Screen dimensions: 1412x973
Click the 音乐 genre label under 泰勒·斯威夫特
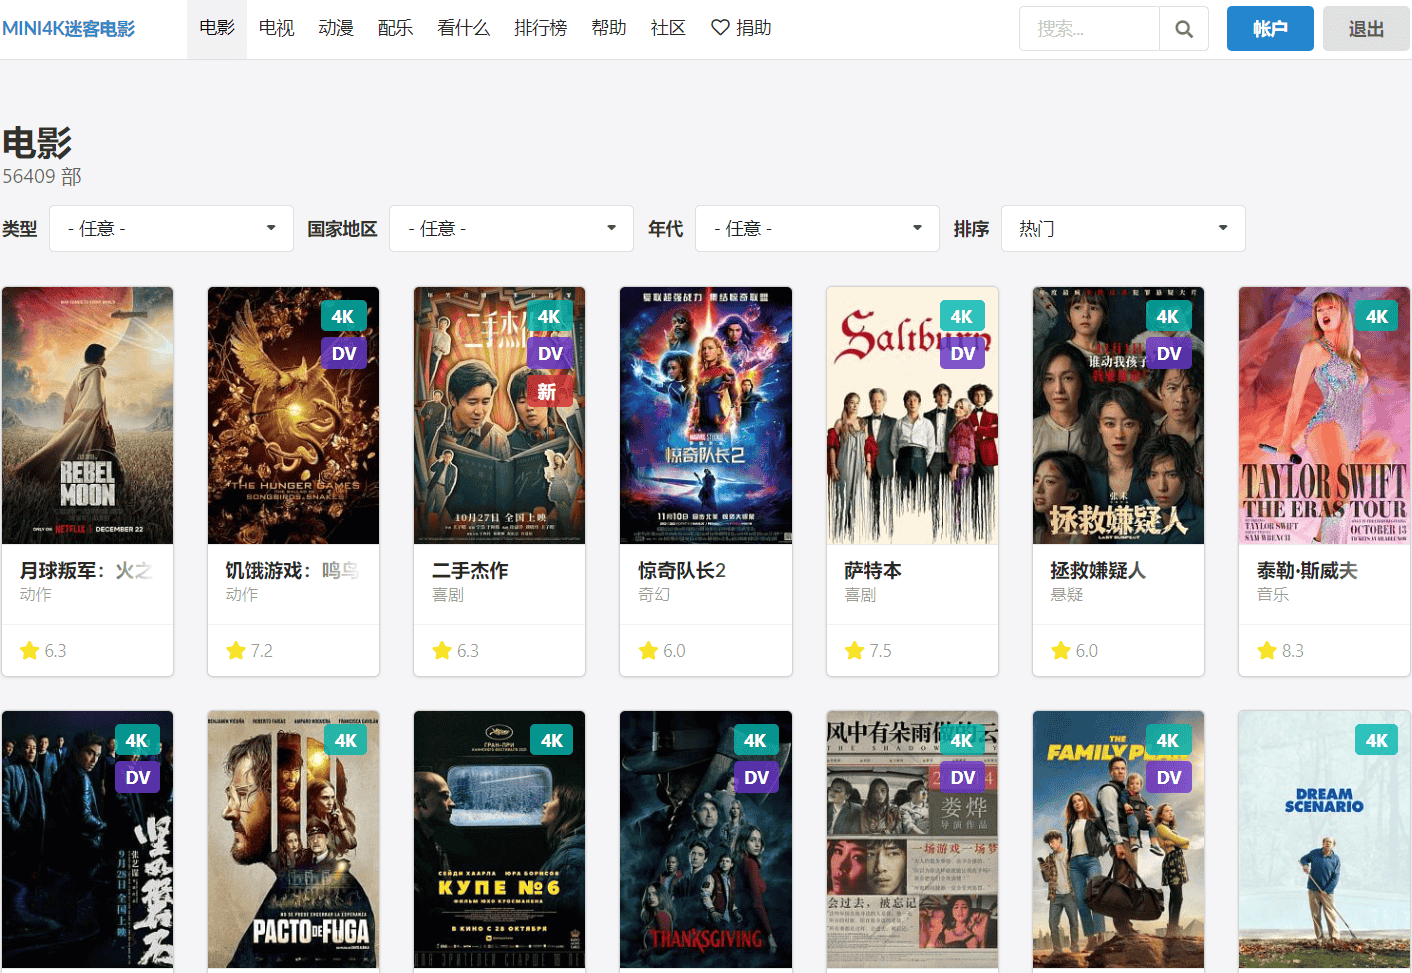point(1273,594)
